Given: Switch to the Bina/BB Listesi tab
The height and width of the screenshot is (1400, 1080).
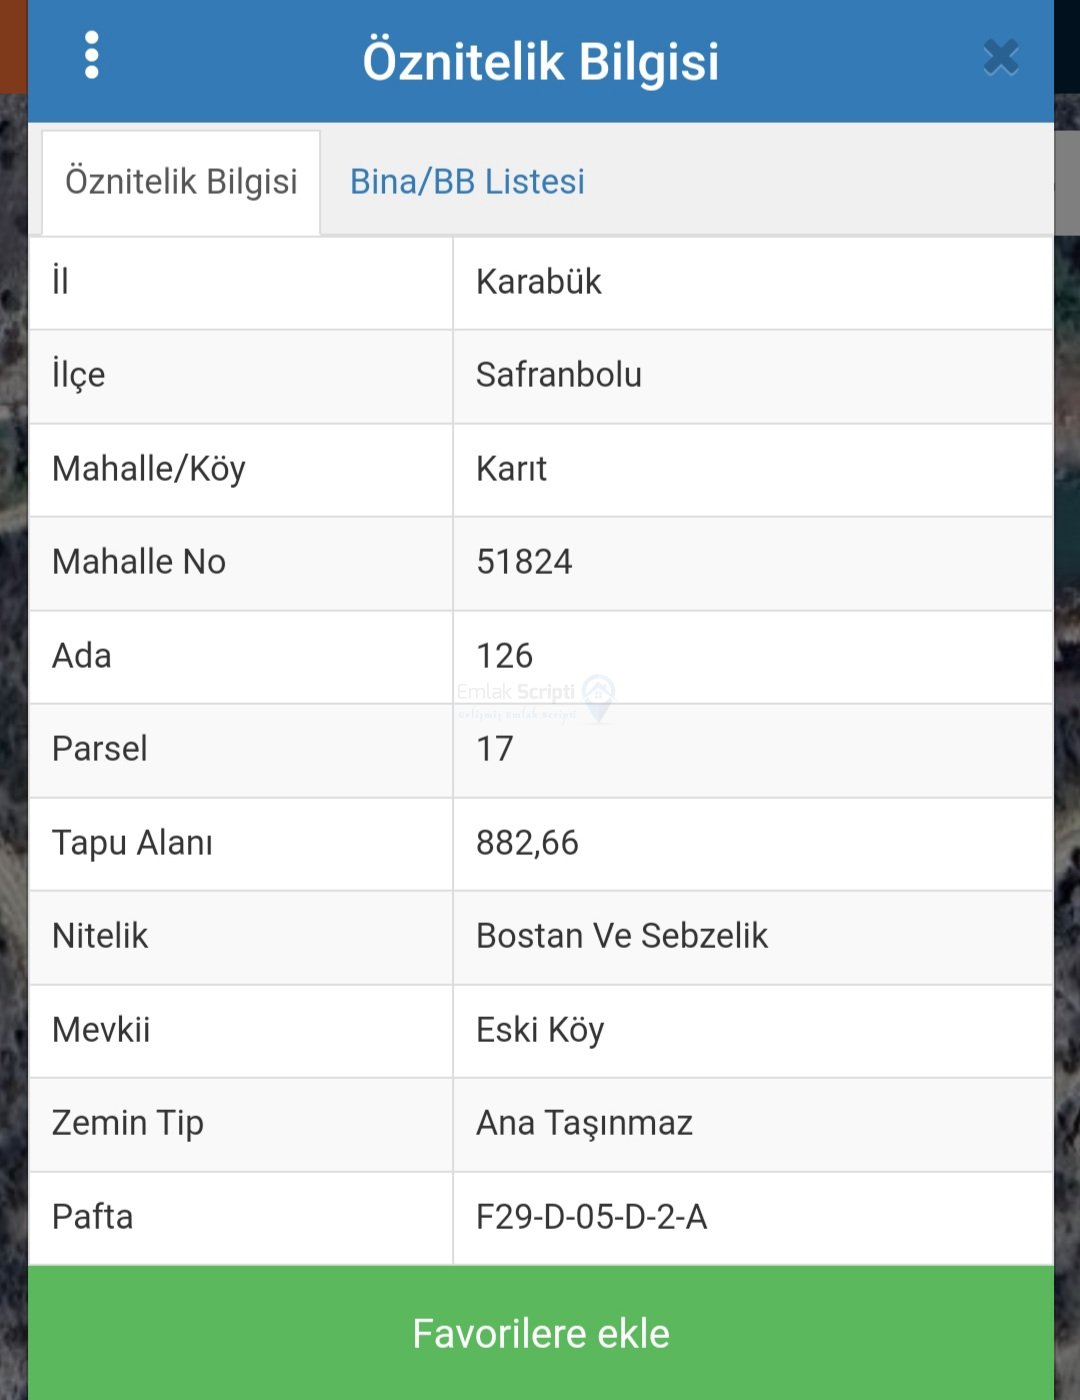Looking at the screenshot, I should 467,182.
